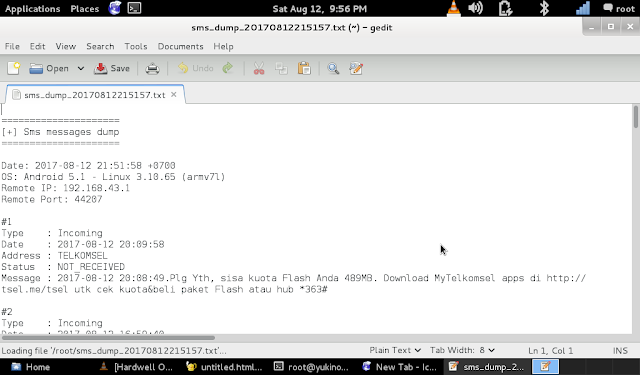Click the clock Sat Aug 12, 9:56 PM

320,9
